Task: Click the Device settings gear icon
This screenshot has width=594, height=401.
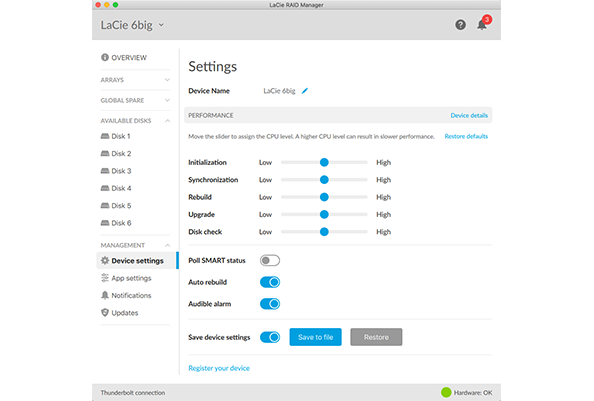Action: pyautogui.click(x=105, y=261)
